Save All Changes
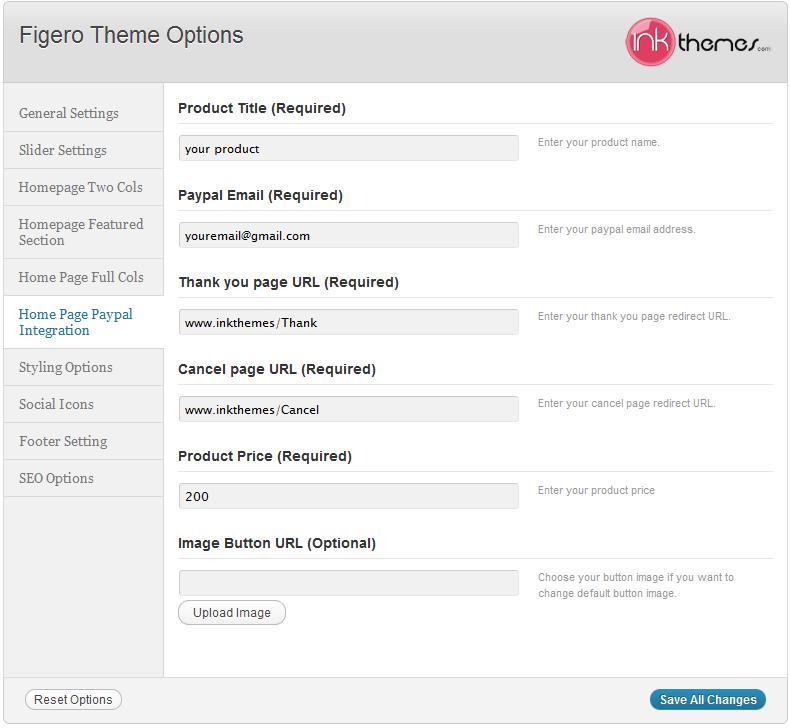The height and width of the screenshot is (728, 790). point(708,700)
